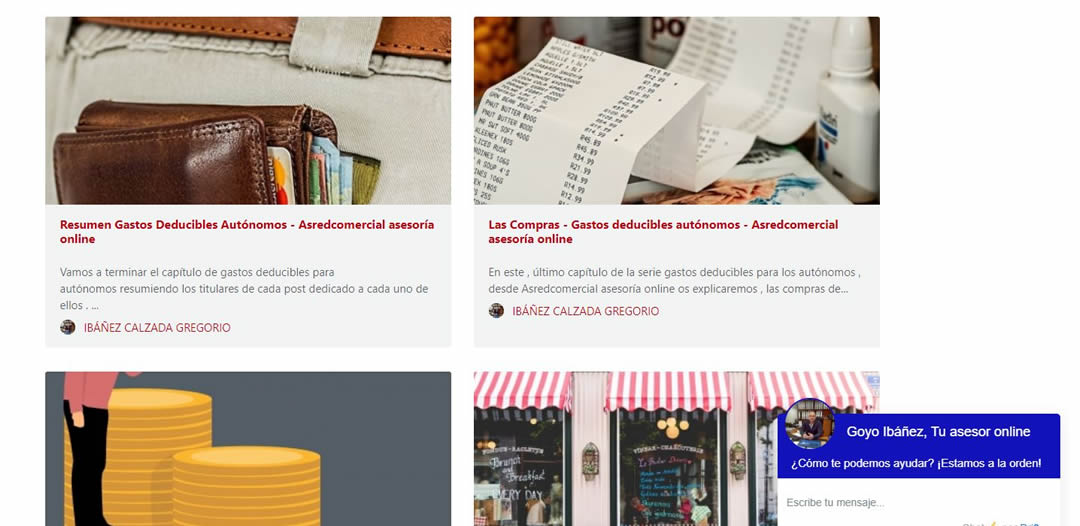Click Goyo Ibáñez round profile photo in chat

tap(809, 423)
